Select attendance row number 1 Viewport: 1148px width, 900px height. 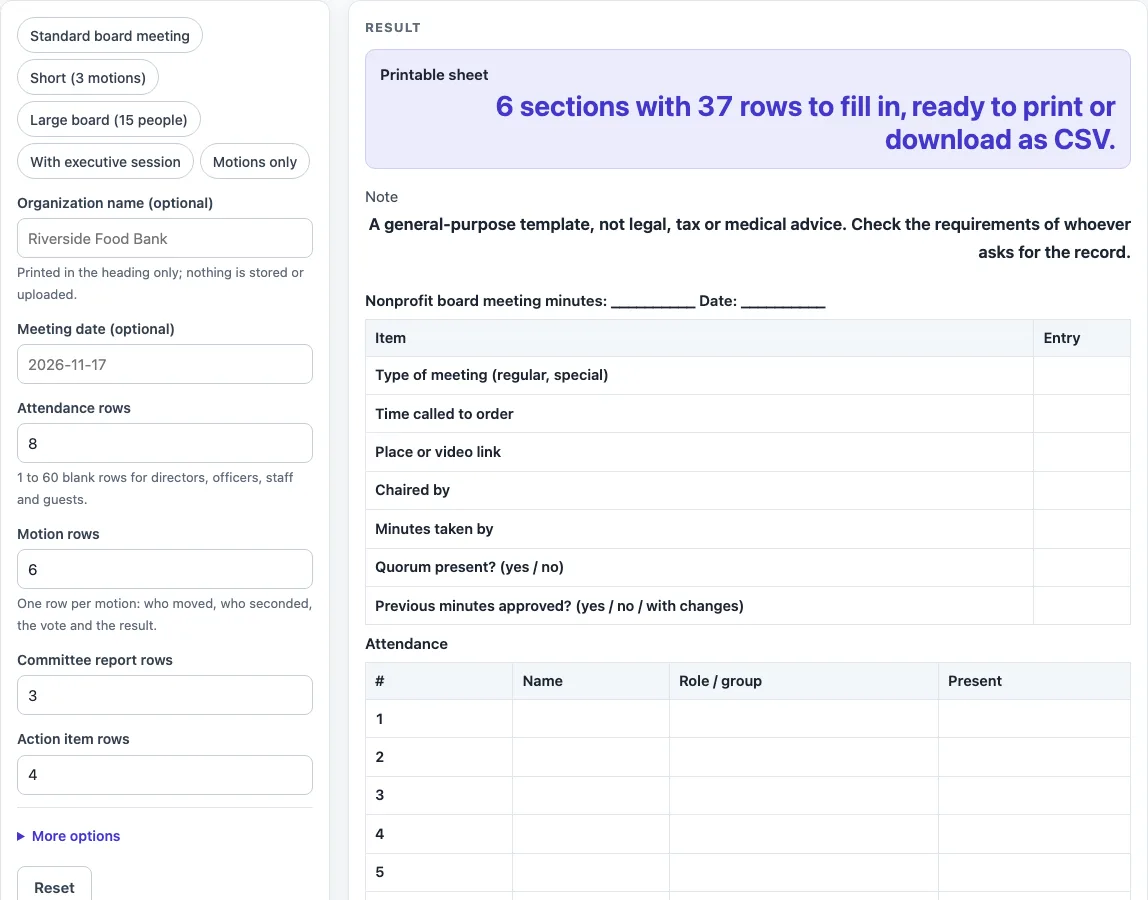[748, 718]
